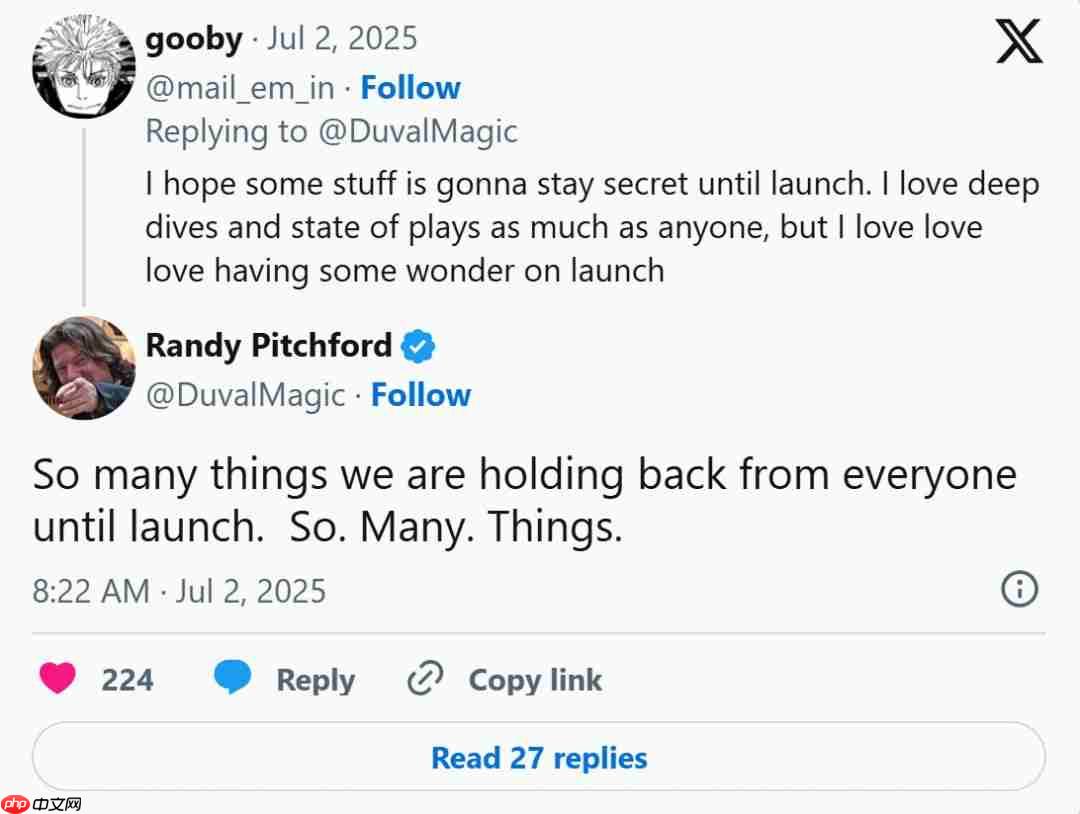Open the 8:22 AM · Jul 2, 2025 timestamp
Viewport: 1080px width, 814px height.
(x=179, y=592)
